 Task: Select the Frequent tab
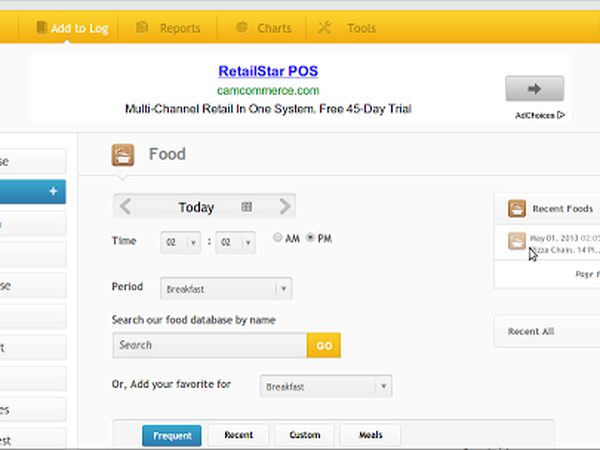point(172,435)
